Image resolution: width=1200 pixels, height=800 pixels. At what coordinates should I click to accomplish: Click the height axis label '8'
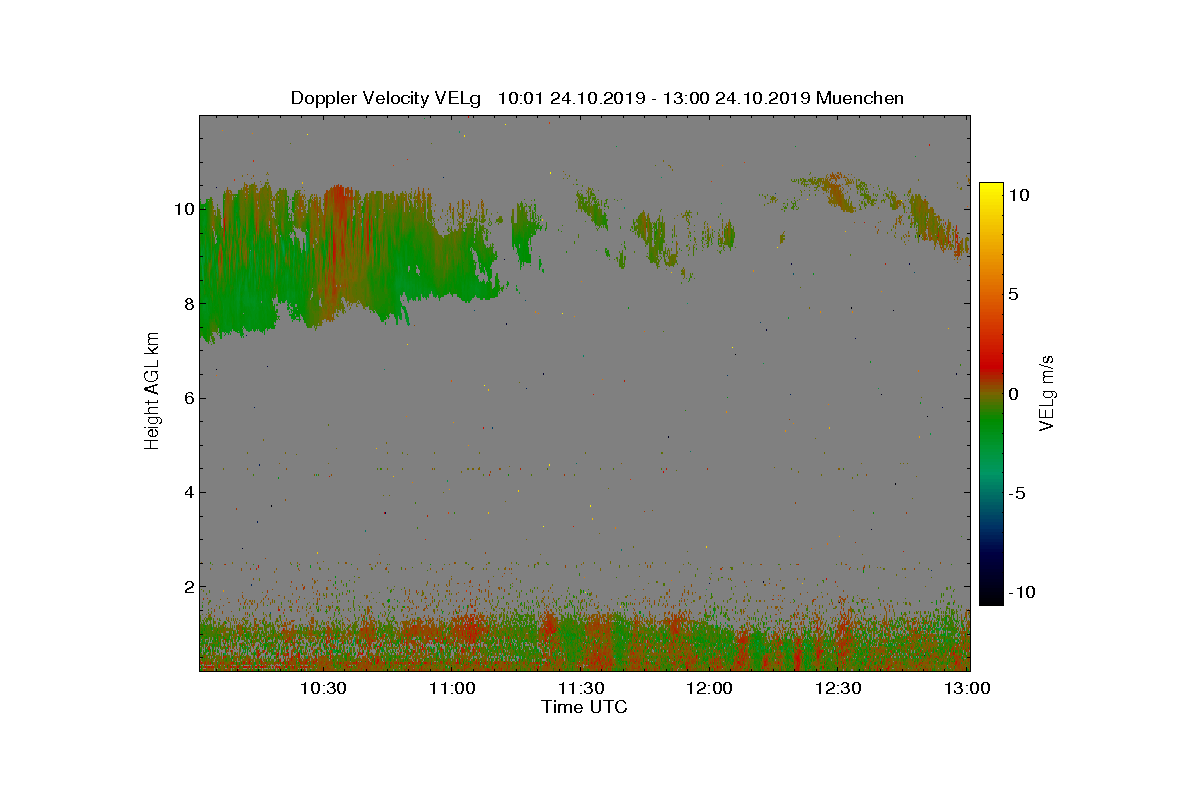pyautogui.click(x=188, y=303)
